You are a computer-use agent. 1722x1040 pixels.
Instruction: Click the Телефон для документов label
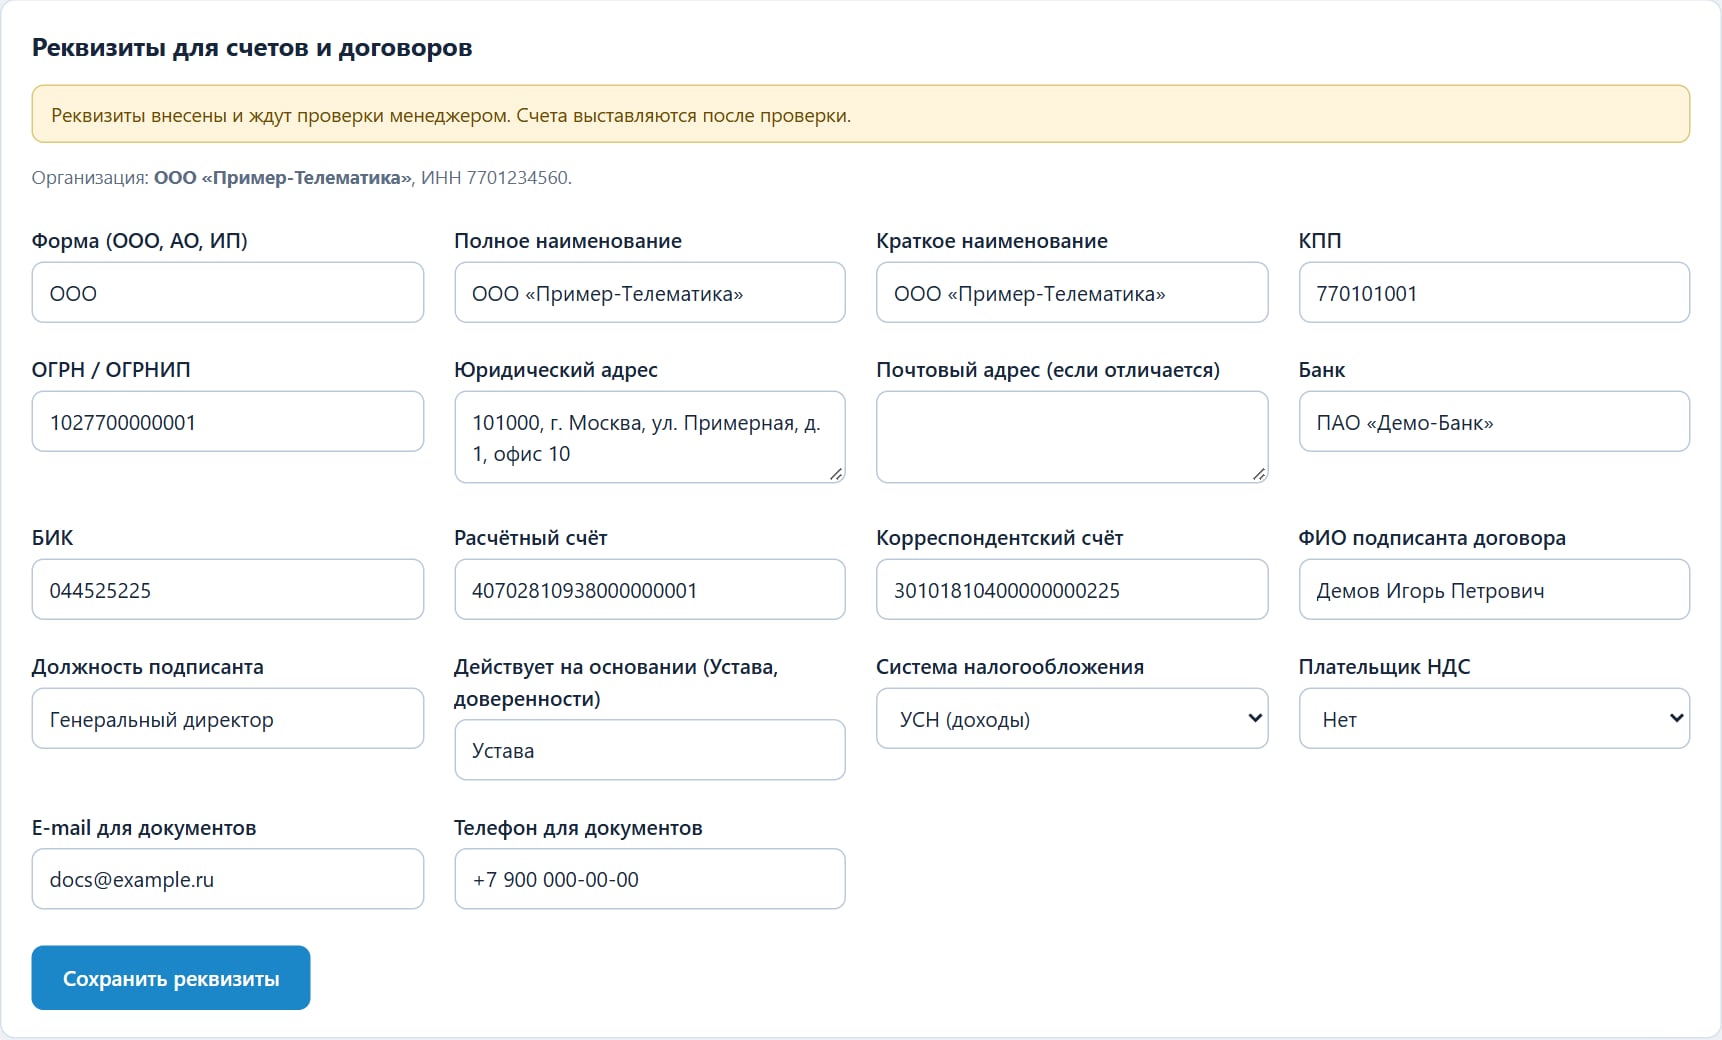(x=578, y=828)
